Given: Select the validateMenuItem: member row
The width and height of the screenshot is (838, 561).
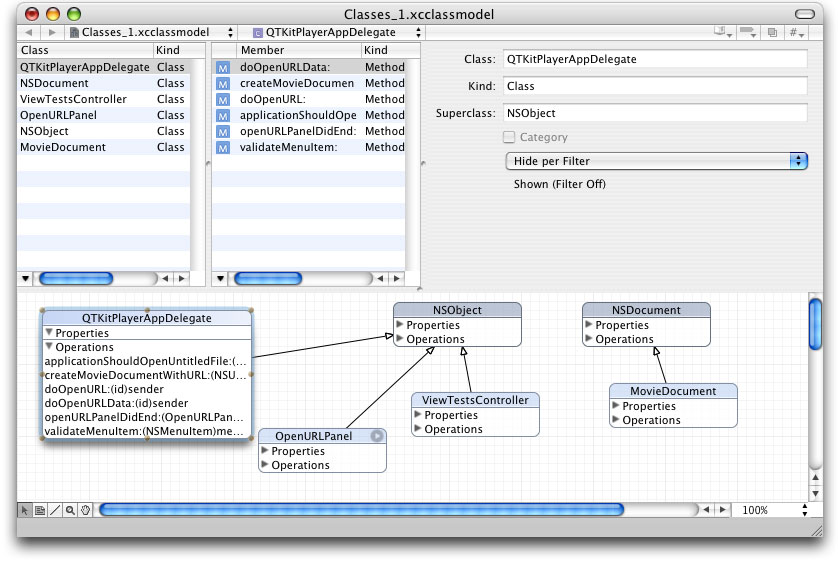Looking at the screenshot, I should 289,147.
